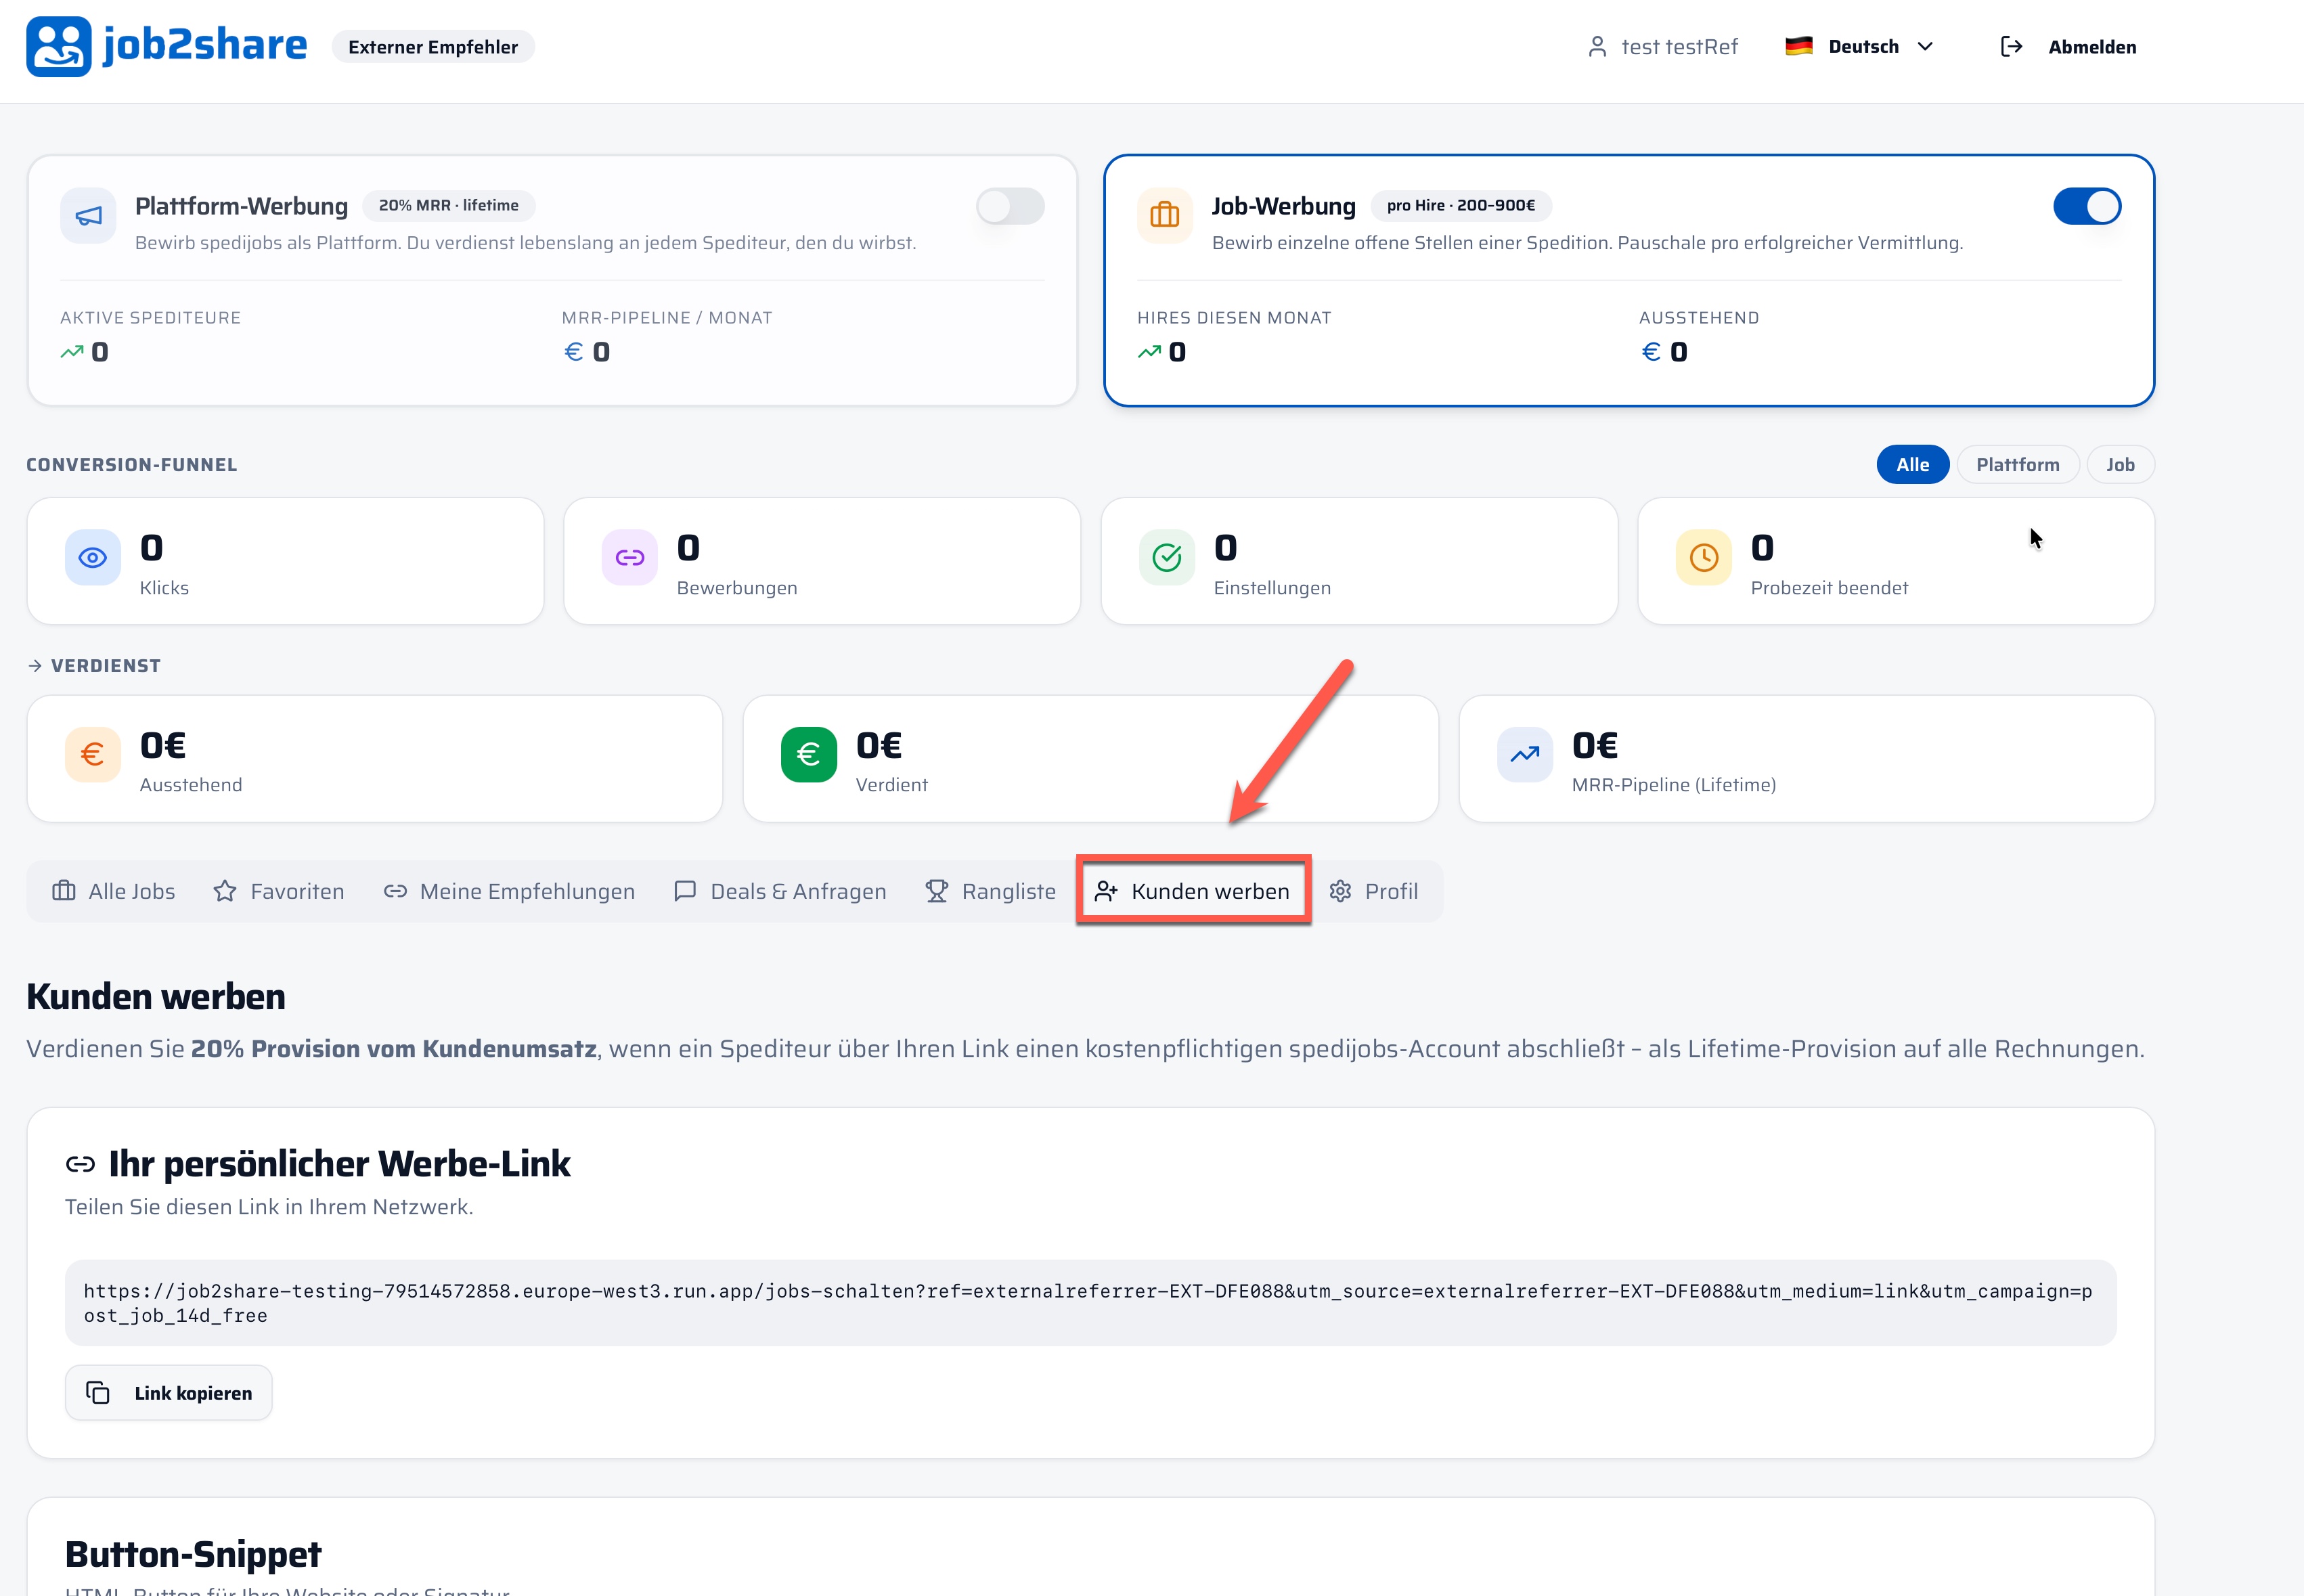Click the job2share logo icon
The image size is (2304, 1596).
[59, 46]
